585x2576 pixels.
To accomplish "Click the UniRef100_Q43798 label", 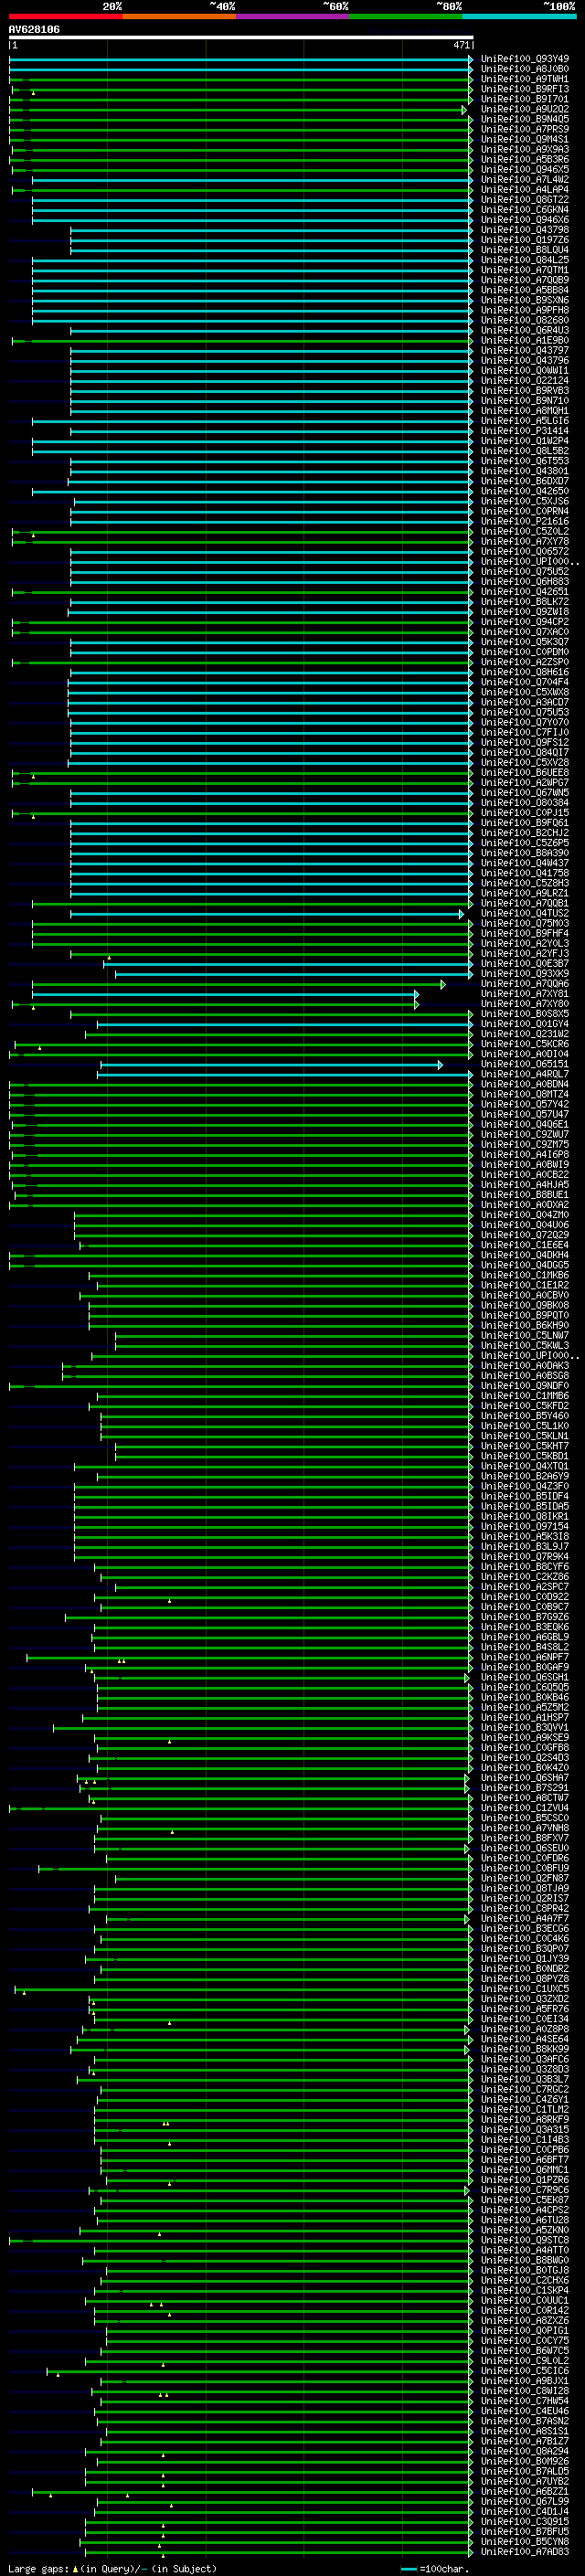I will tap(525, 229).
